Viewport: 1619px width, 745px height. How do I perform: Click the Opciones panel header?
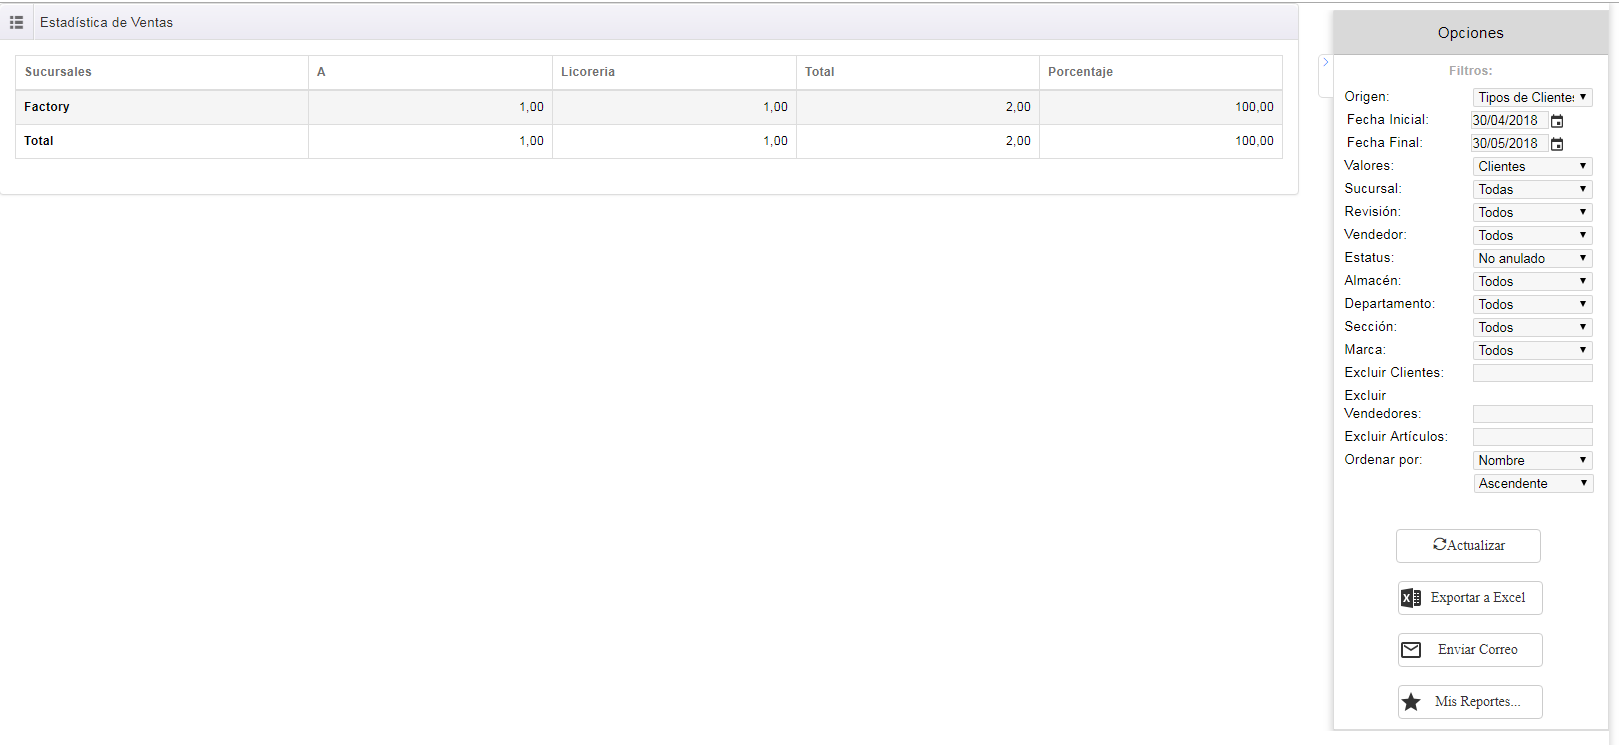1470,33
